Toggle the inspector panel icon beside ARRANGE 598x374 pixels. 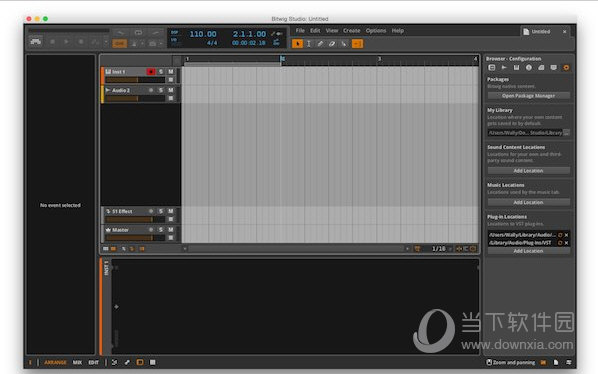pos(30,363)
